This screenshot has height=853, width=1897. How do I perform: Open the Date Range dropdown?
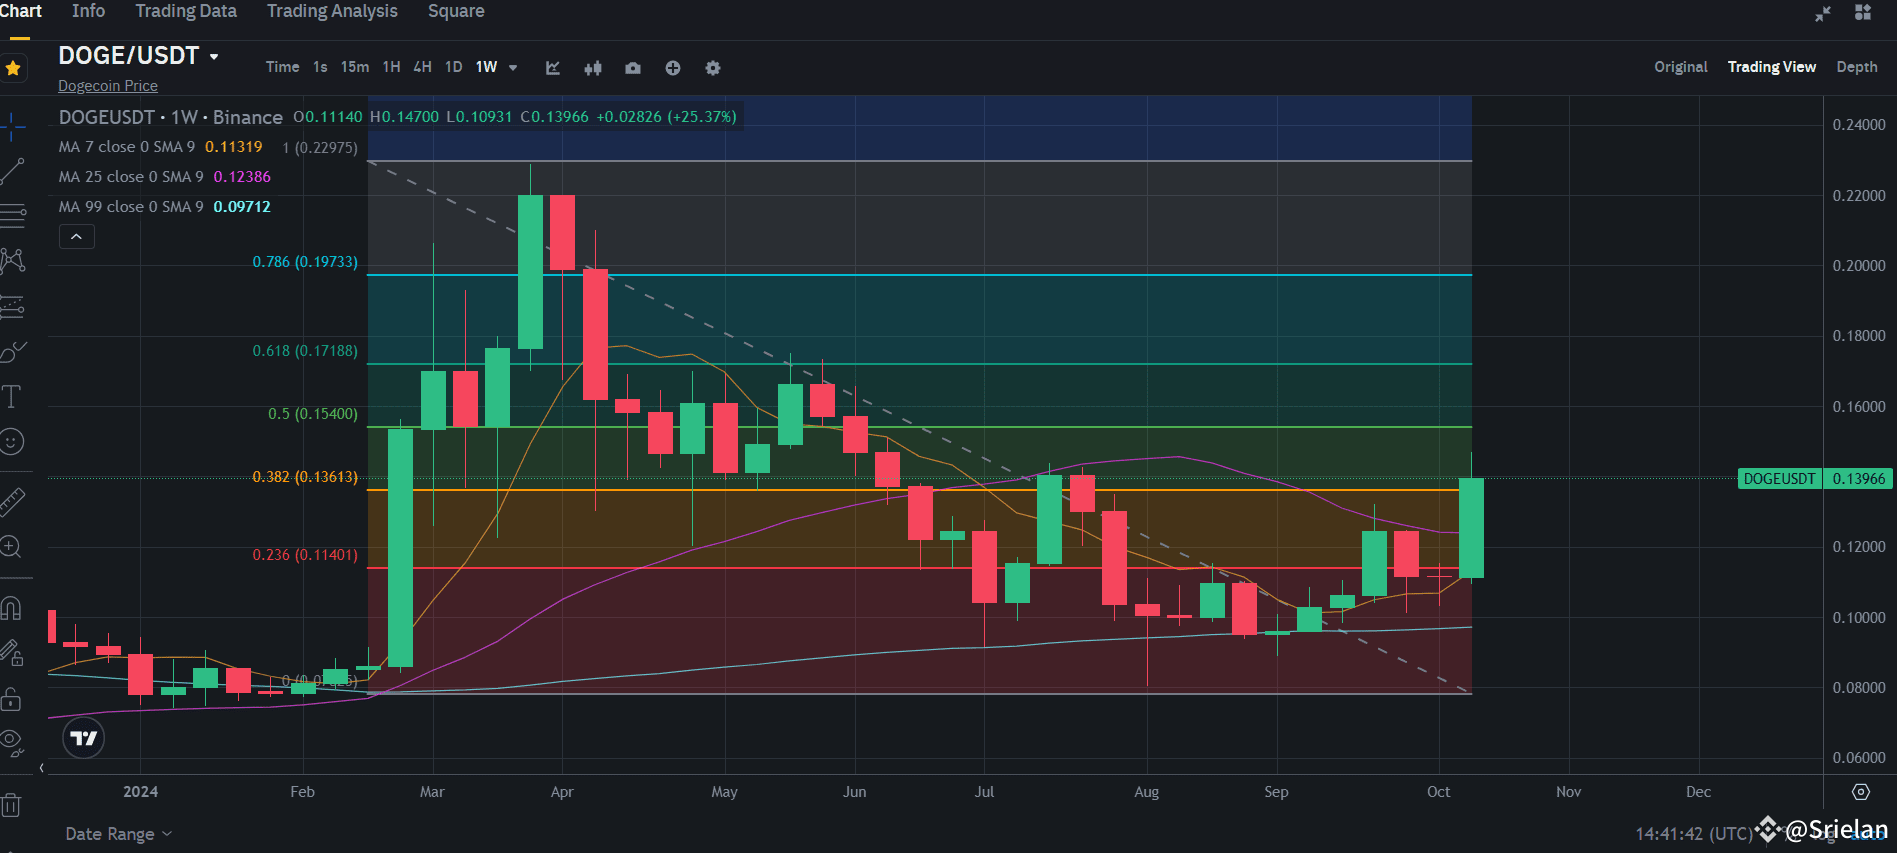(x=119, y=834)
